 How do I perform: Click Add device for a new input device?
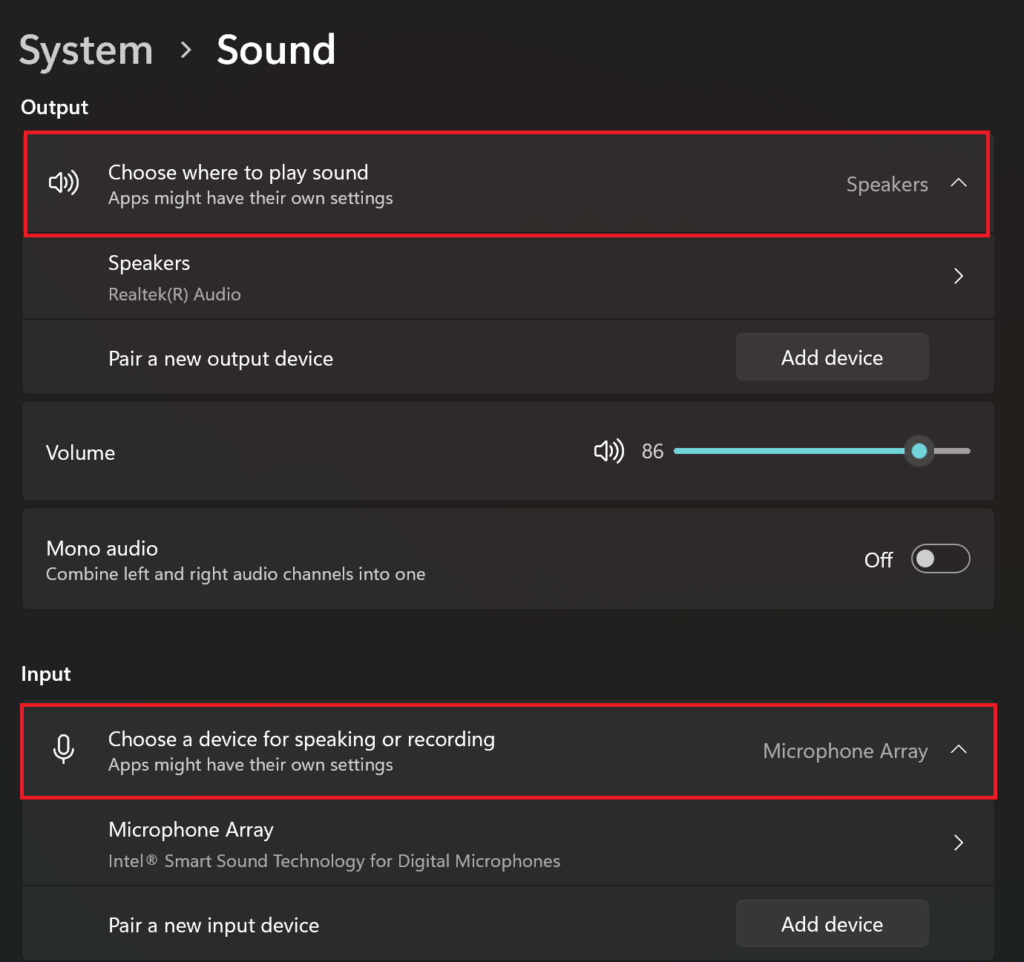coord(831,923)
